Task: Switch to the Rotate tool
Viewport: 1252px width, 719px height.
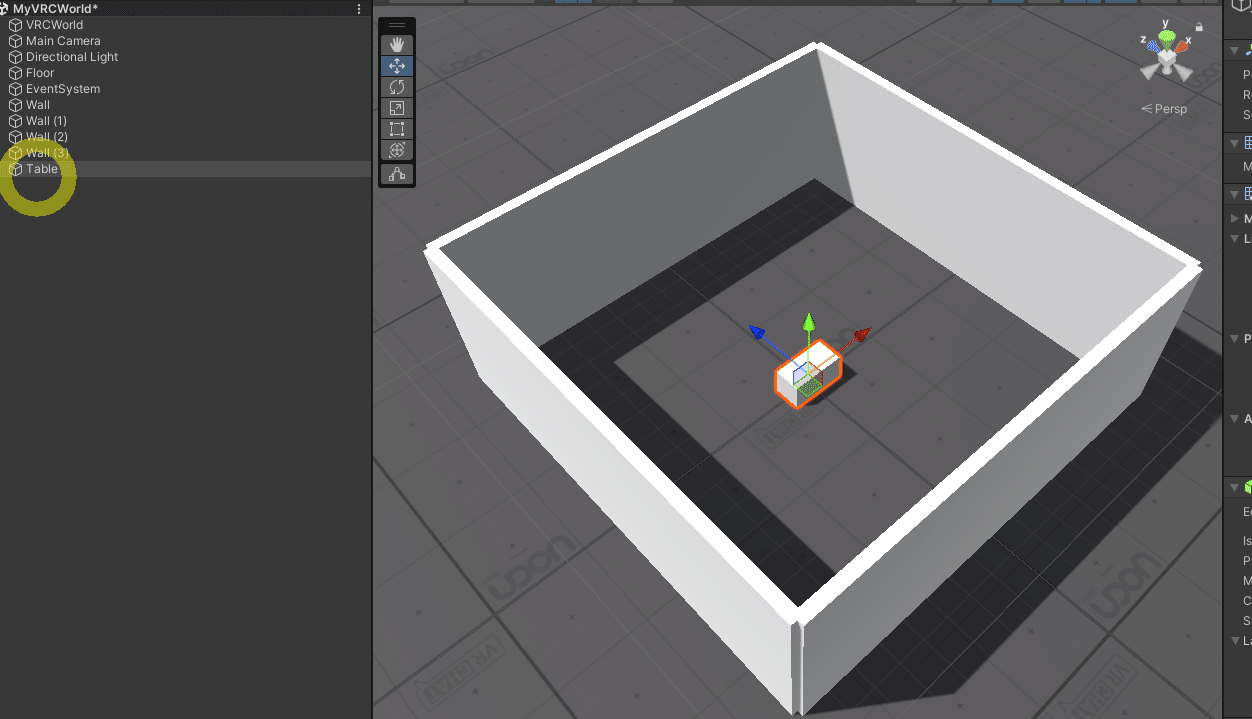Action: [x=397, y=87]
